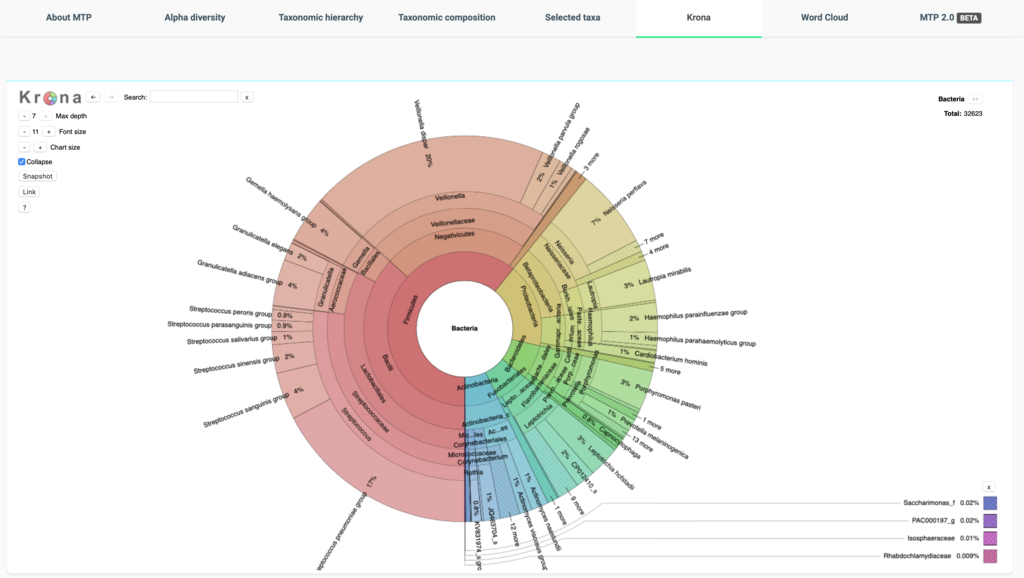Decrease Max depth with minus button
This screenshot has width=1024, height=578.
pyautogui.click(x=24, y=116)
